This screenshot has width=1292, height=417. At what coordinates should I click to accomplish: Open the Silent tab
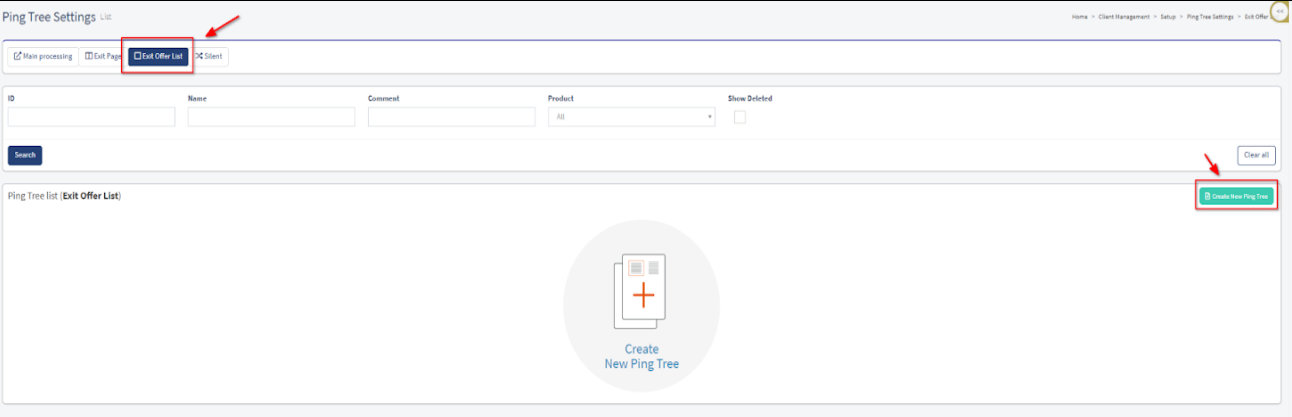click(209, 56)
